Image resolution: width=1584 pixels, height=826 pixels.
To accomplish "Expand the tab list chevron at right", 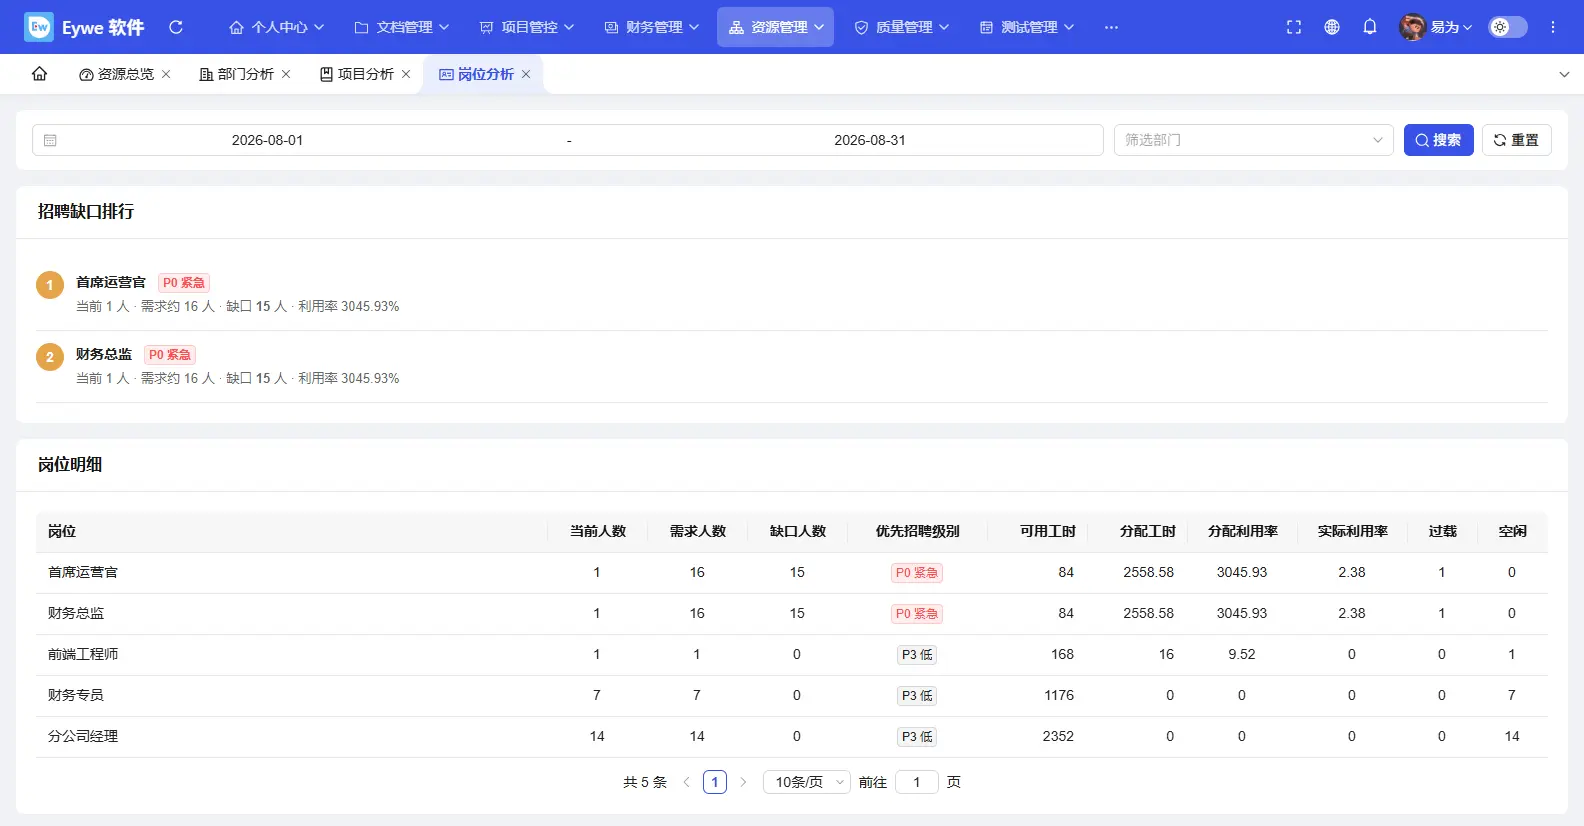I will click(x=1564, y=74).
